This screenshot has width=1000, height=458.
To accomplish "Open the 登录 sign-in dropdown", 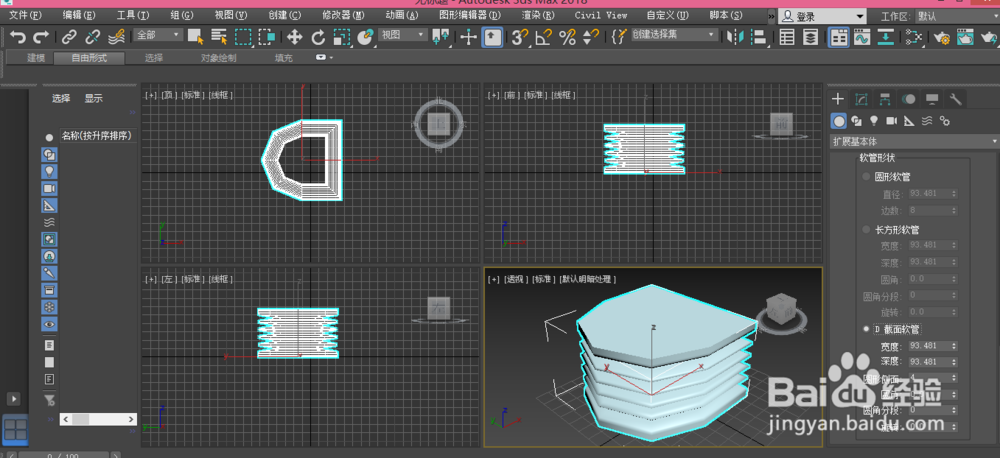I will click(x=823, y=17).
